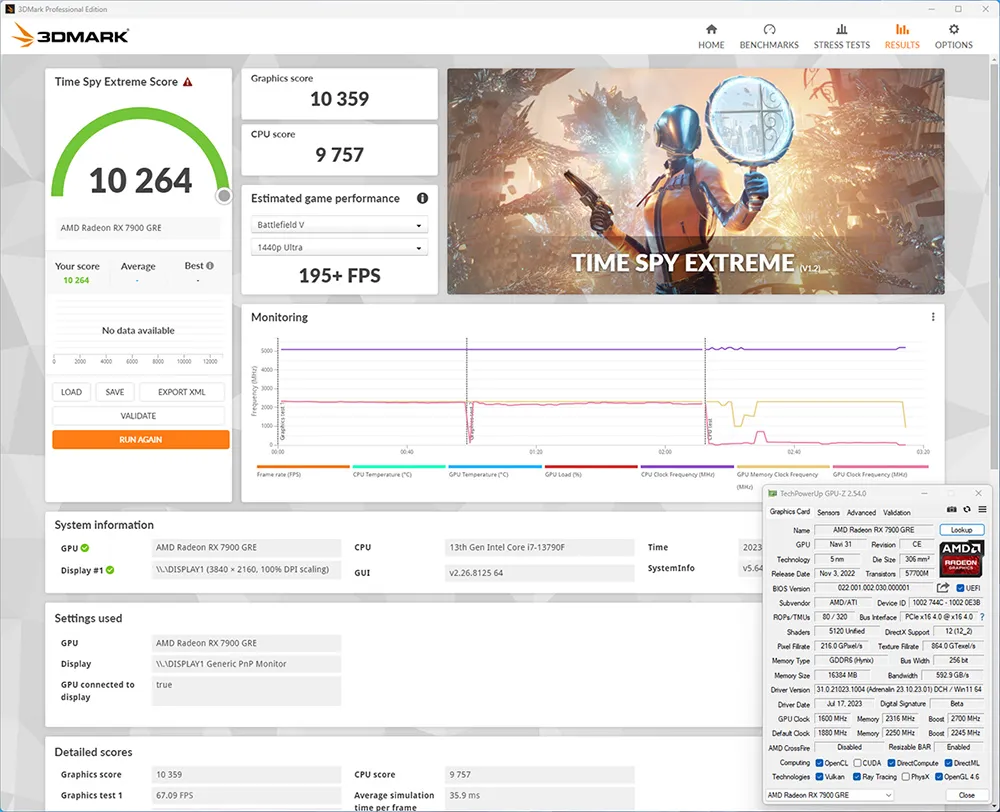Toggle PhysX checkbox in GPU-Z
This screenshot has height=812, width=1000.
click(906, 777)
